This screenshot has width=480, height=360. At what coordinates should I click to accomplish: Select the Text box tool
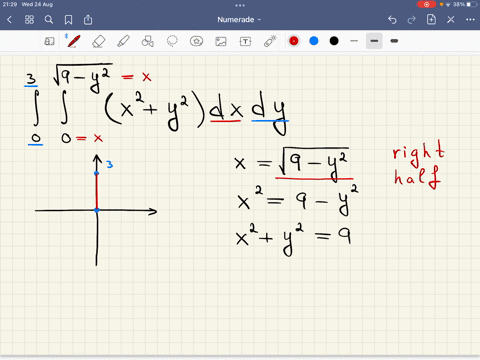(245, 41)
